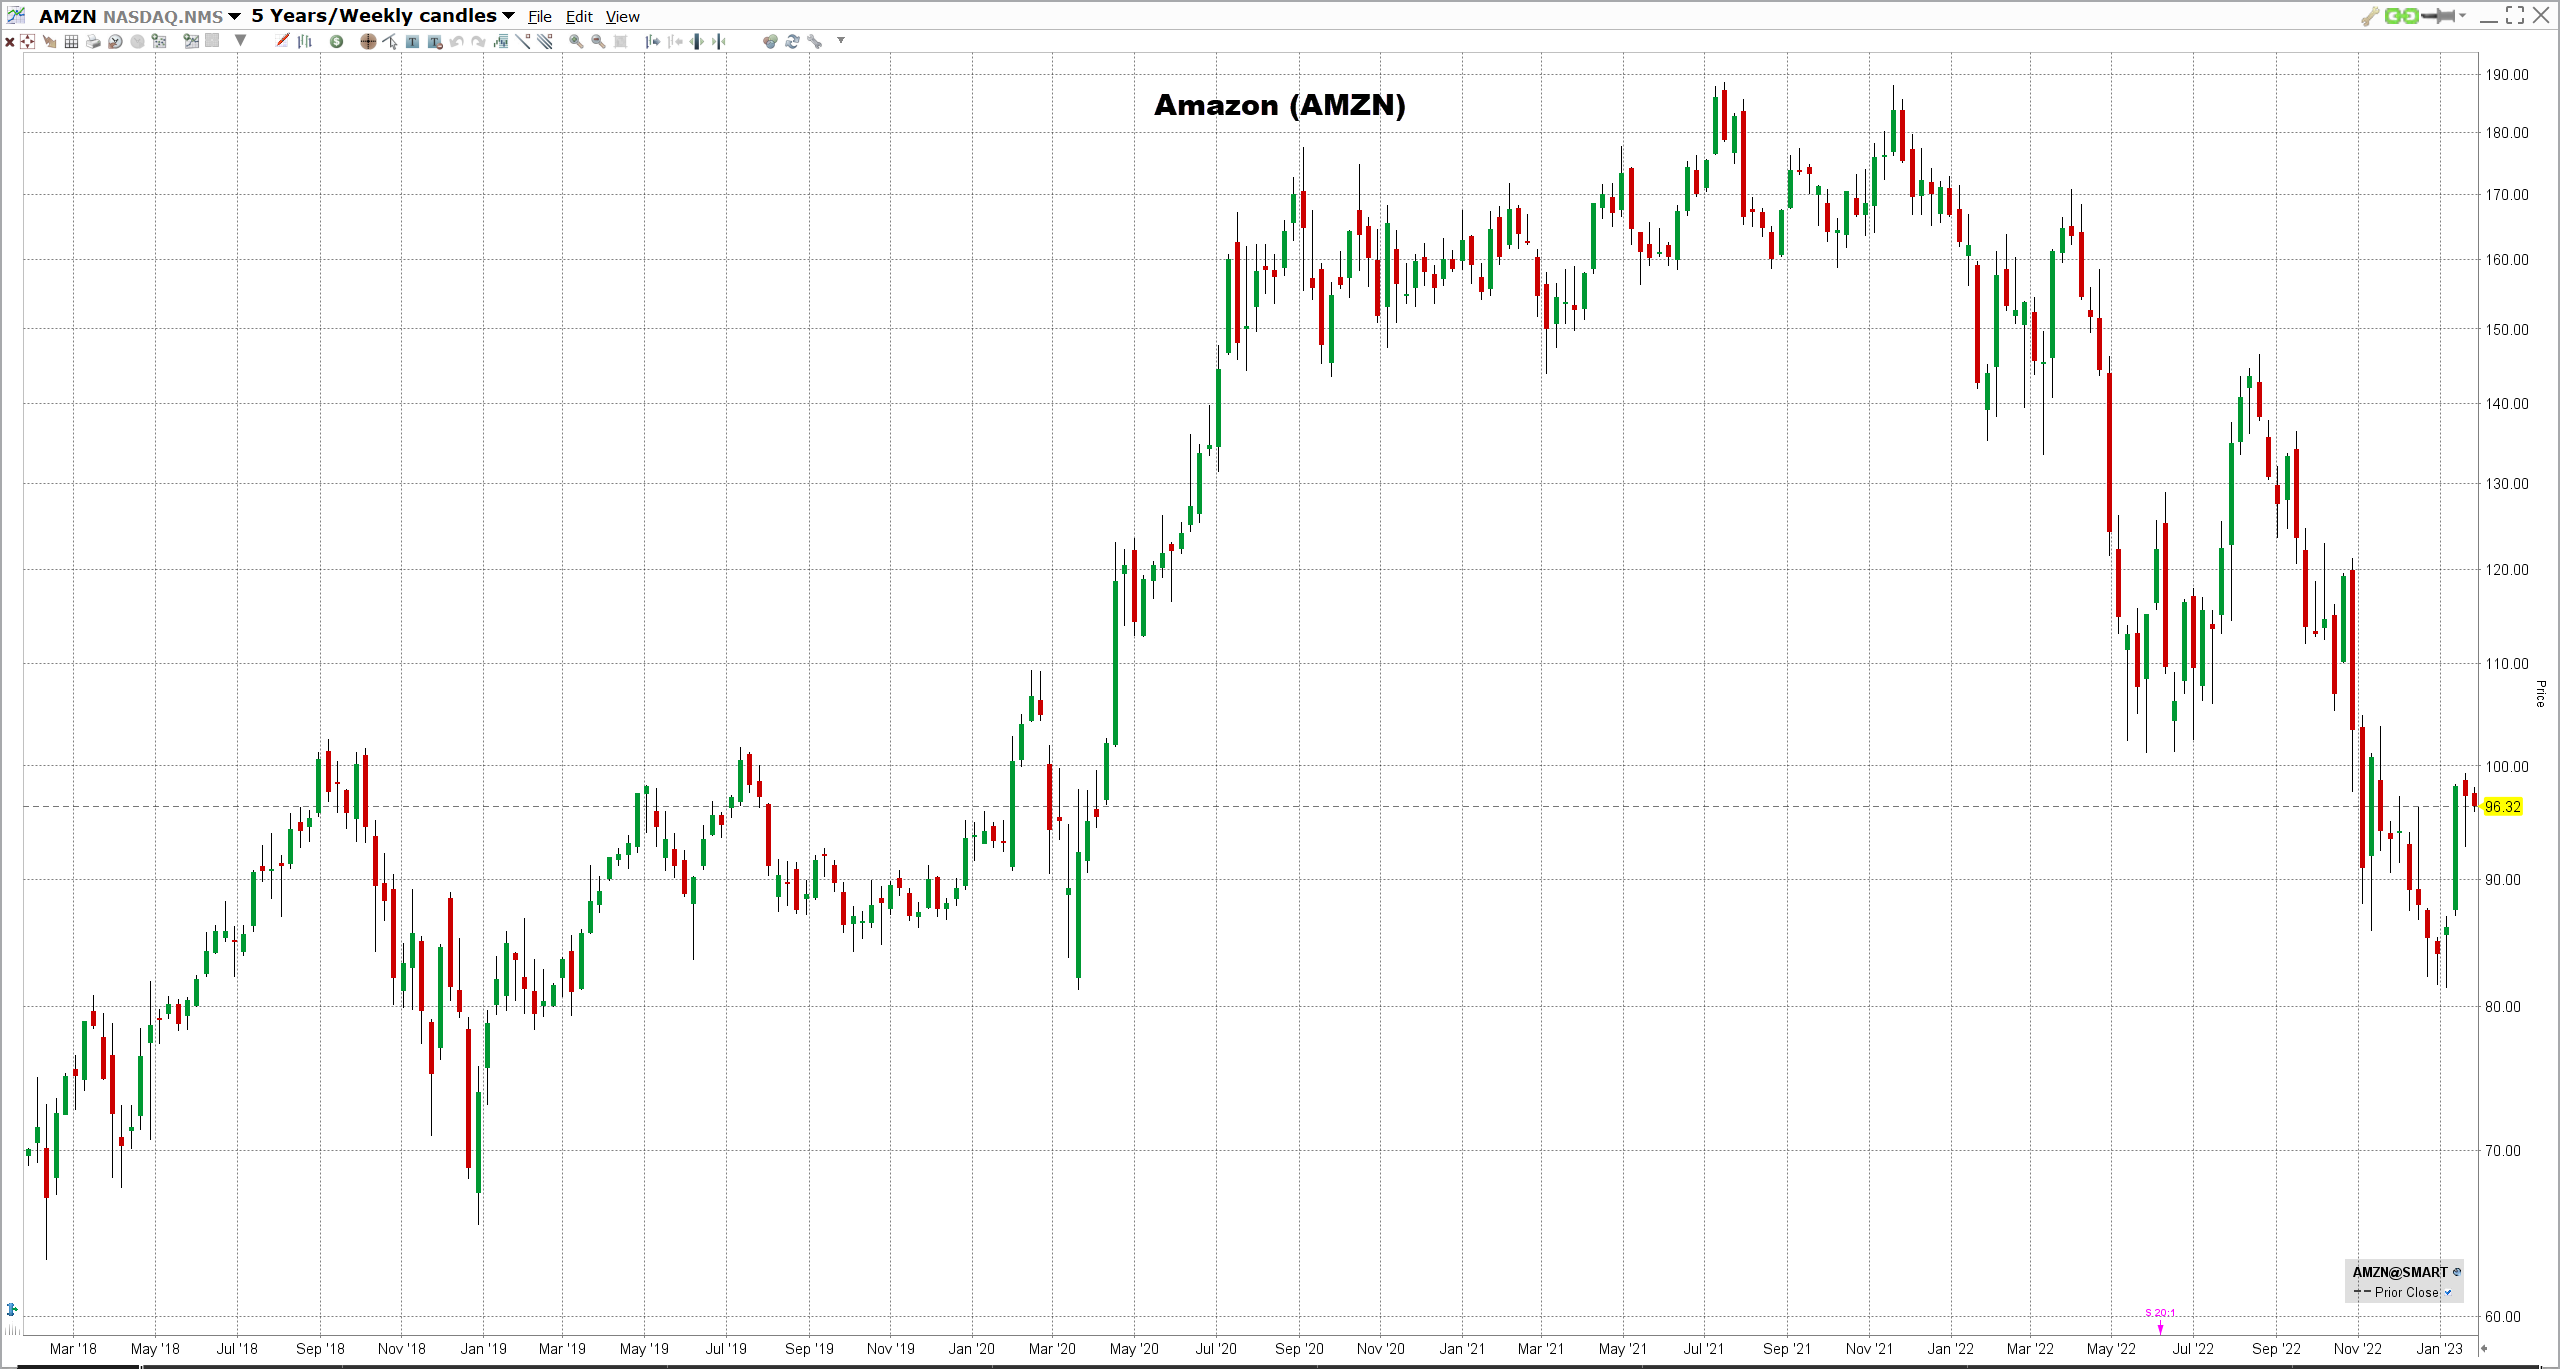Click the remove text annotation icon

tap(435, 41)
